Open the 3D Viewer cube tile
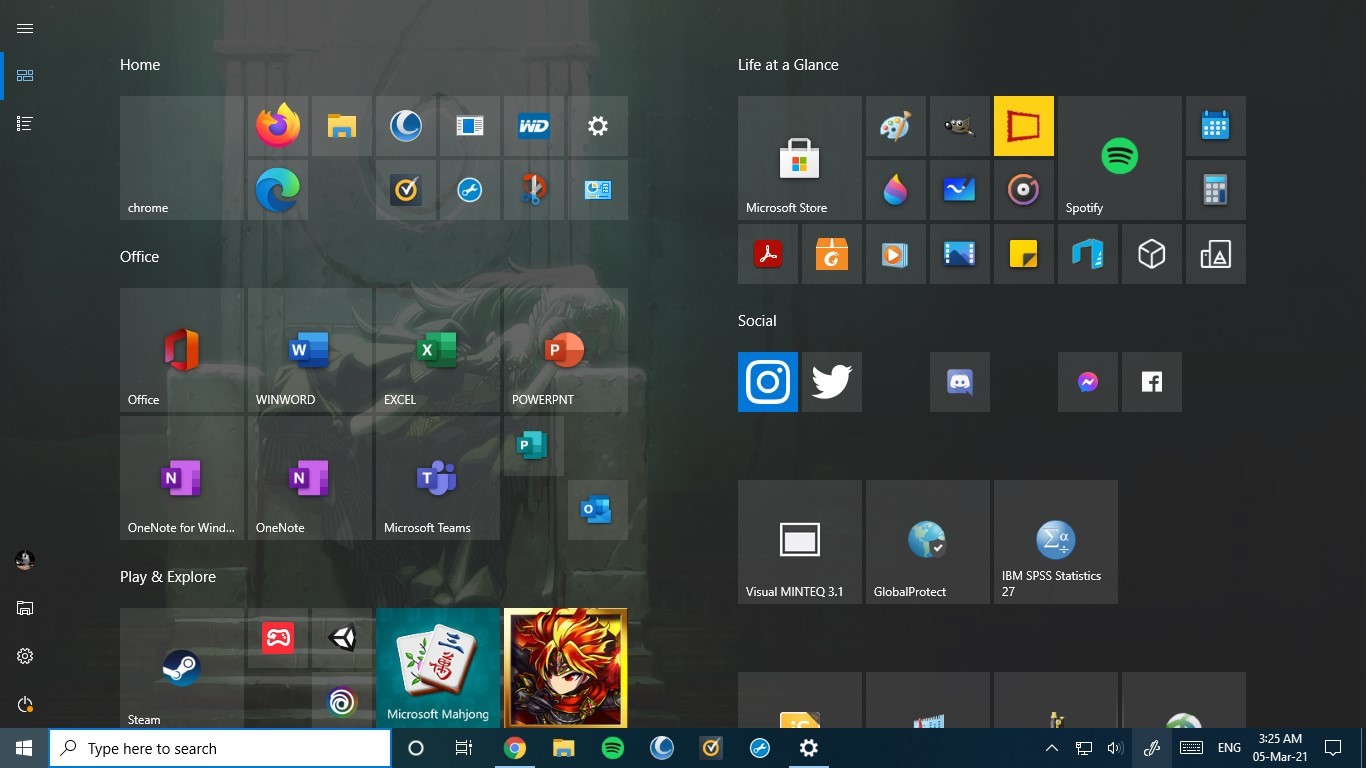1366x768 pixels. pos(1152,254)
